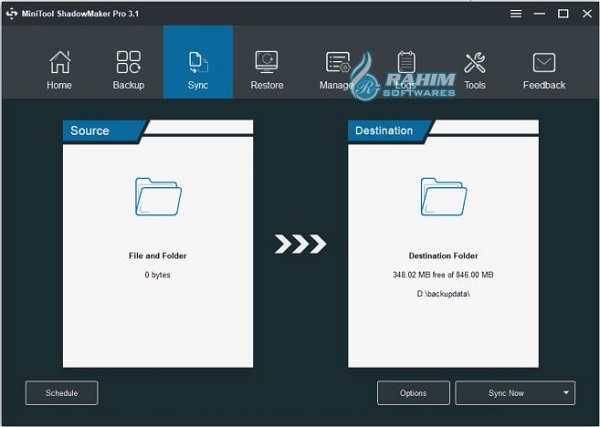Click the '0 bytes' size text
This screenshot has height=427, width=600.
click(158, 275)
